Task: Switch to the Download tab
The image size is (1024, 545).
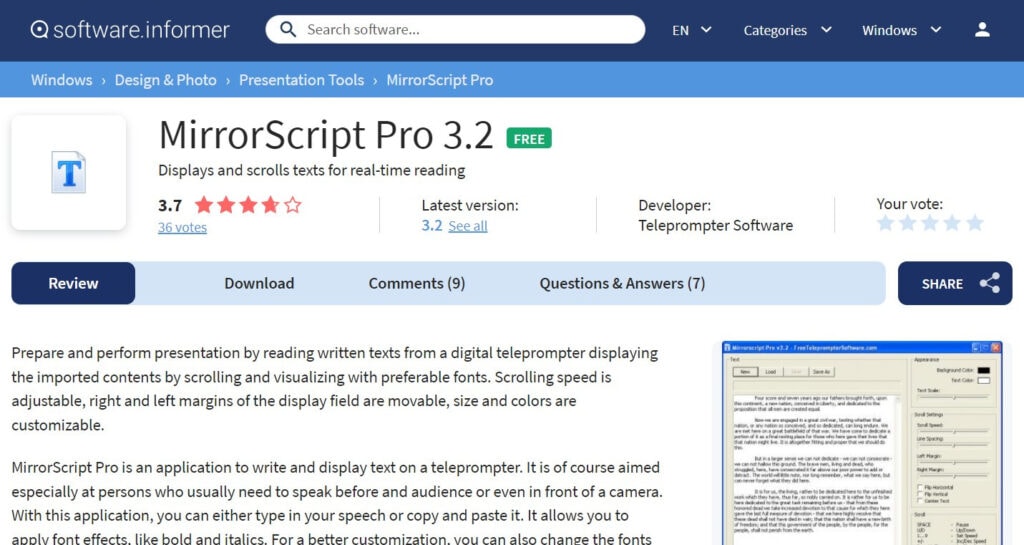Action: [259, 283]
